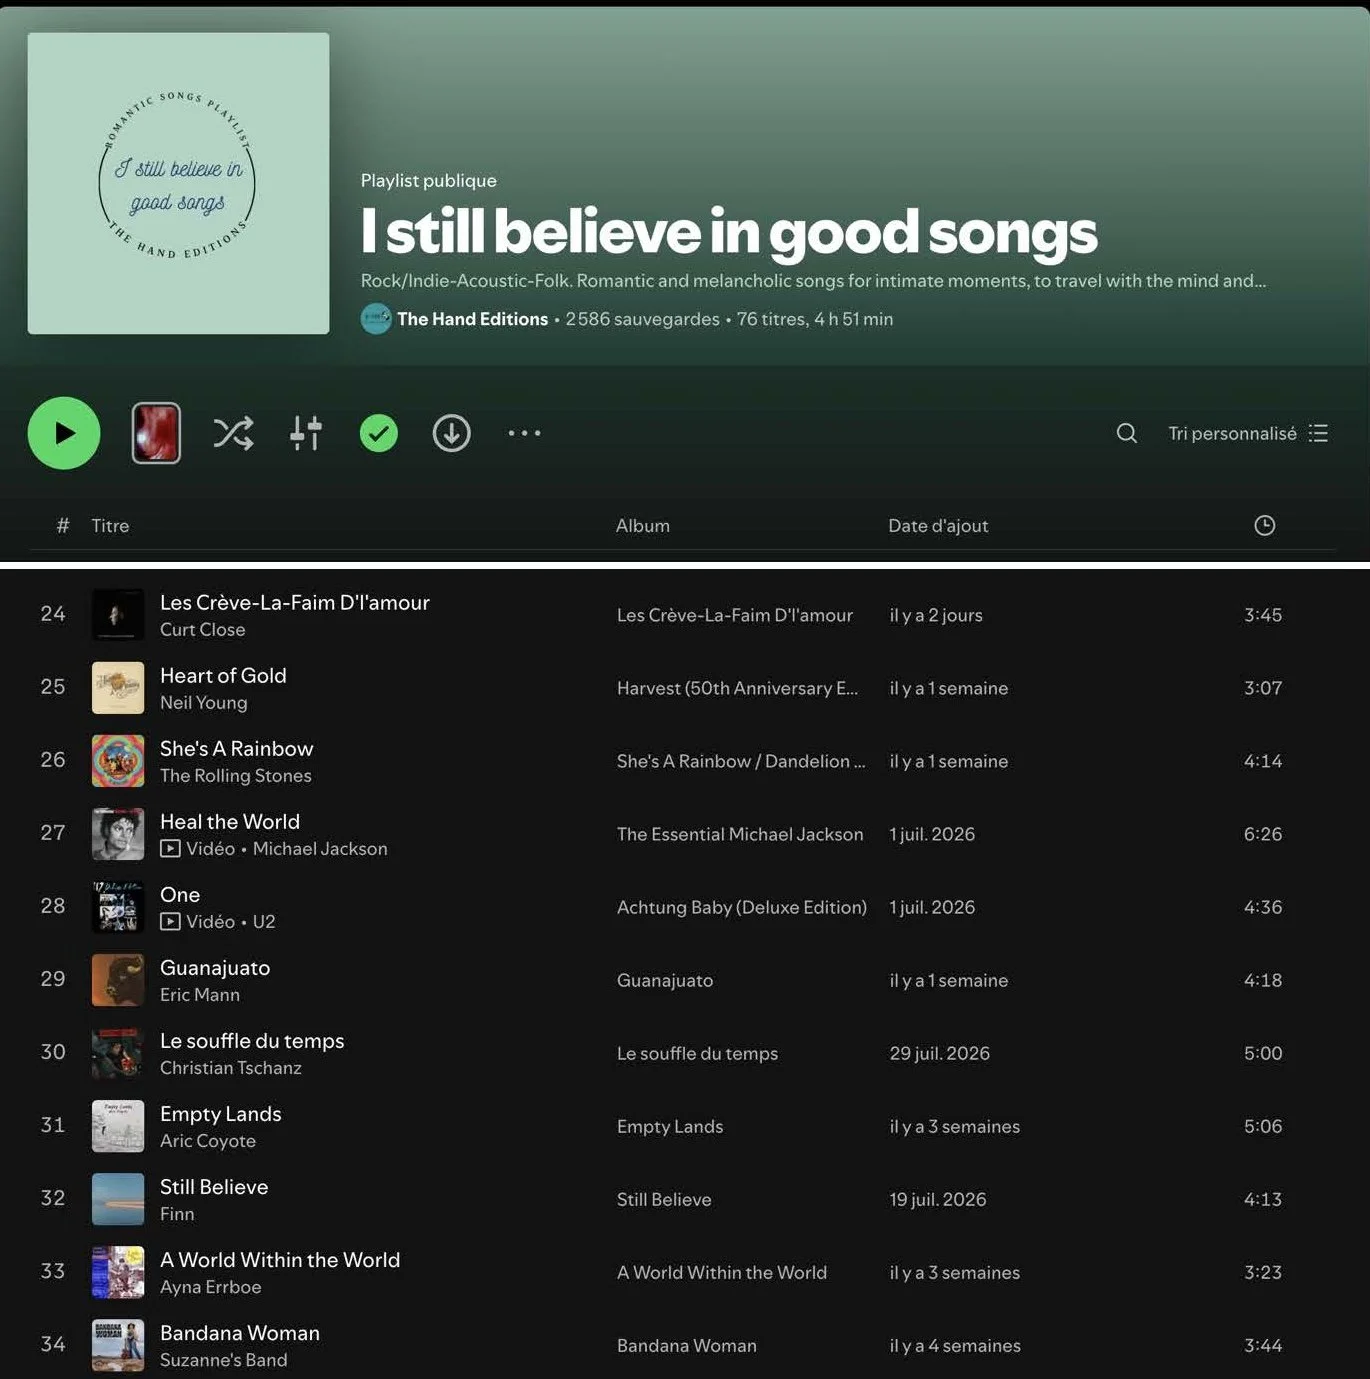The image size is (1370, 1379).
Task: Open The Essential Michael Jackson album link
Action: point(740,834)
